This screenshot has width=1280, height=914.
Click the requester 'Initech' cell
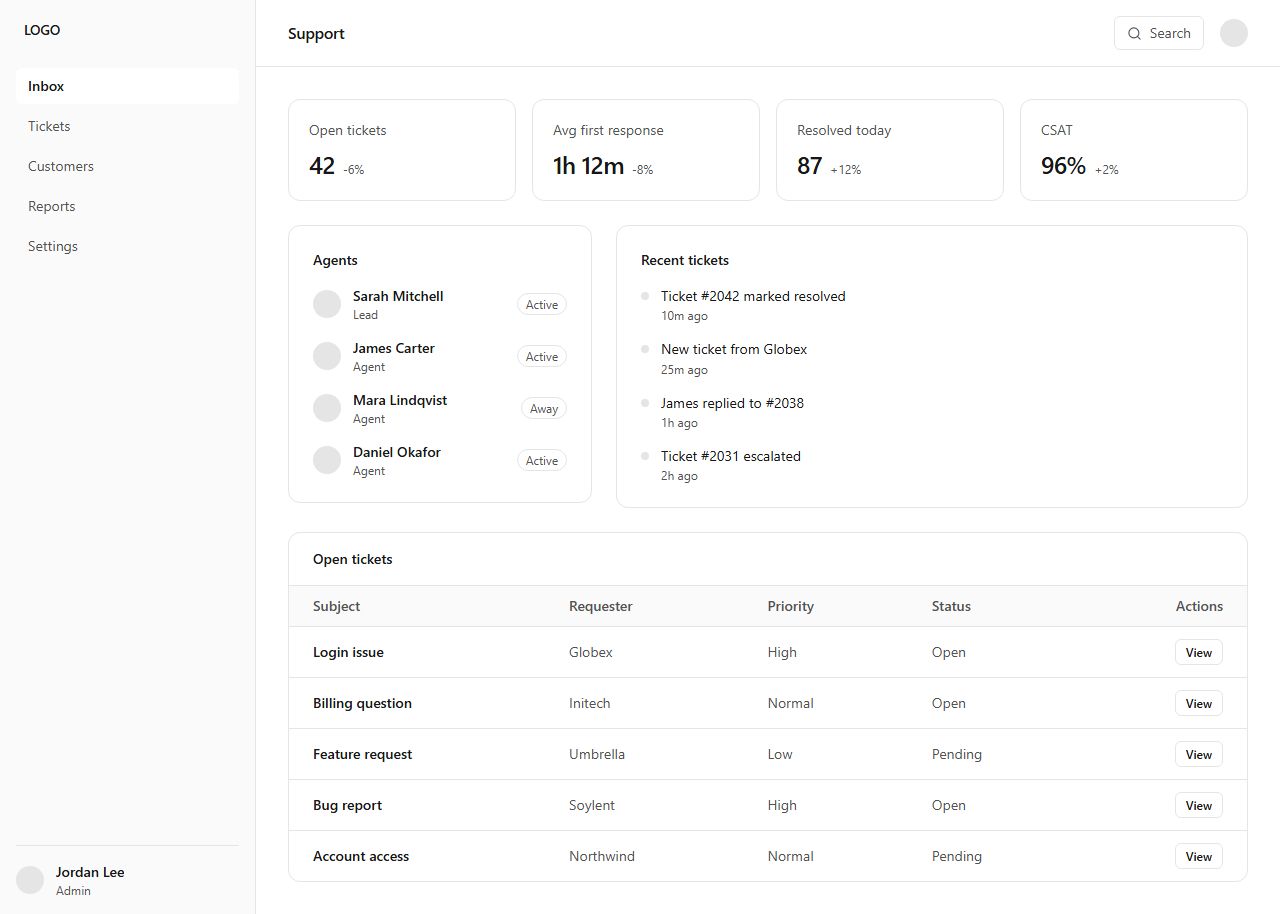pos(589,703)
